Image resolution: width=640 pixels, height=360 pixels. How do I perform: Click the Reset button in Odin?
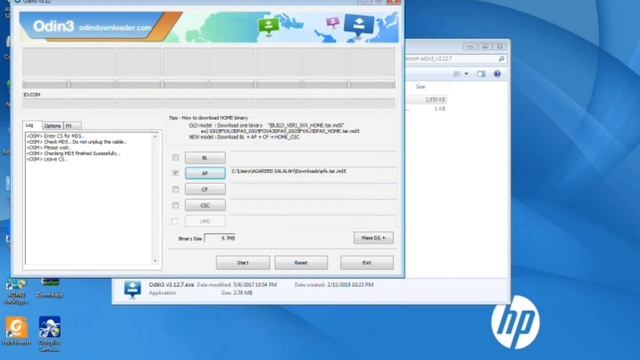[301, 262]
